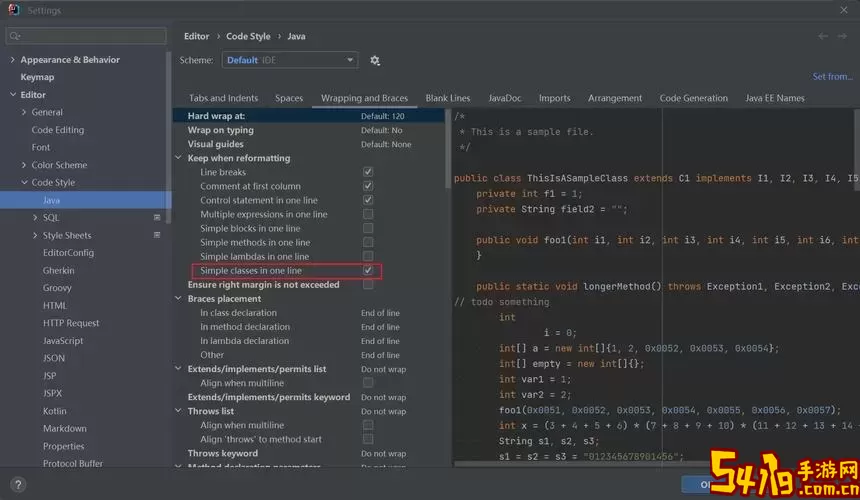Select EditorConfig code style item
Screen dimensions: 860x500
pyautogui.click(x=68, y=253)
